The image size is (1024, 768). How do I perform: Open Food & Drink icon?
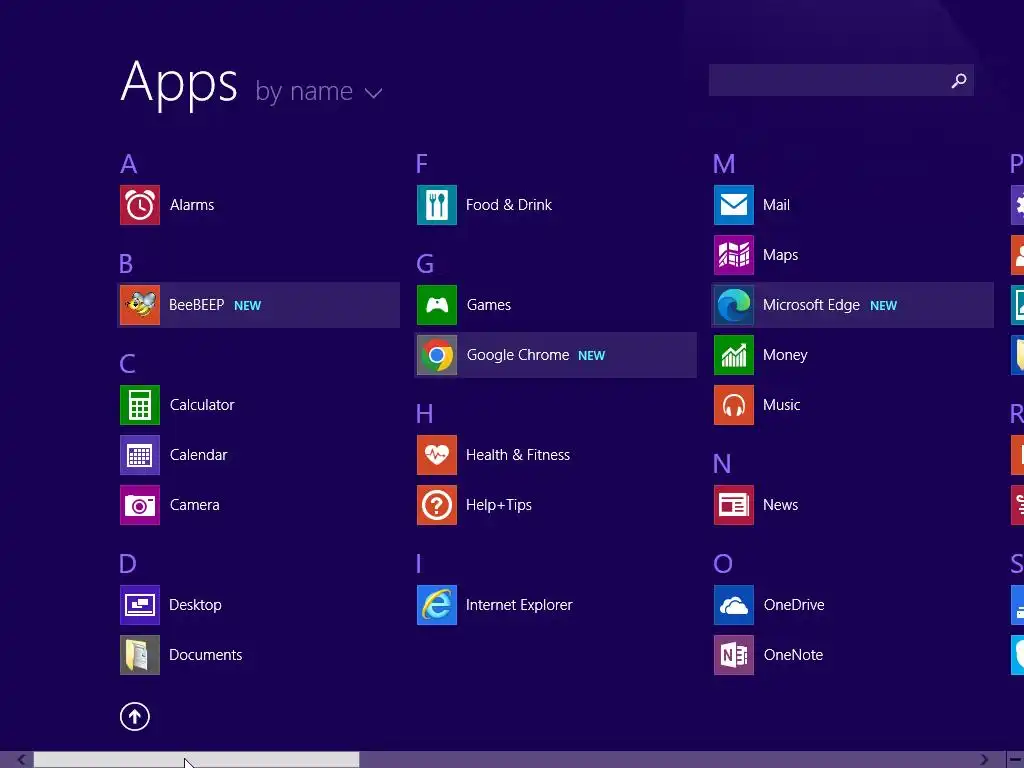437,205
